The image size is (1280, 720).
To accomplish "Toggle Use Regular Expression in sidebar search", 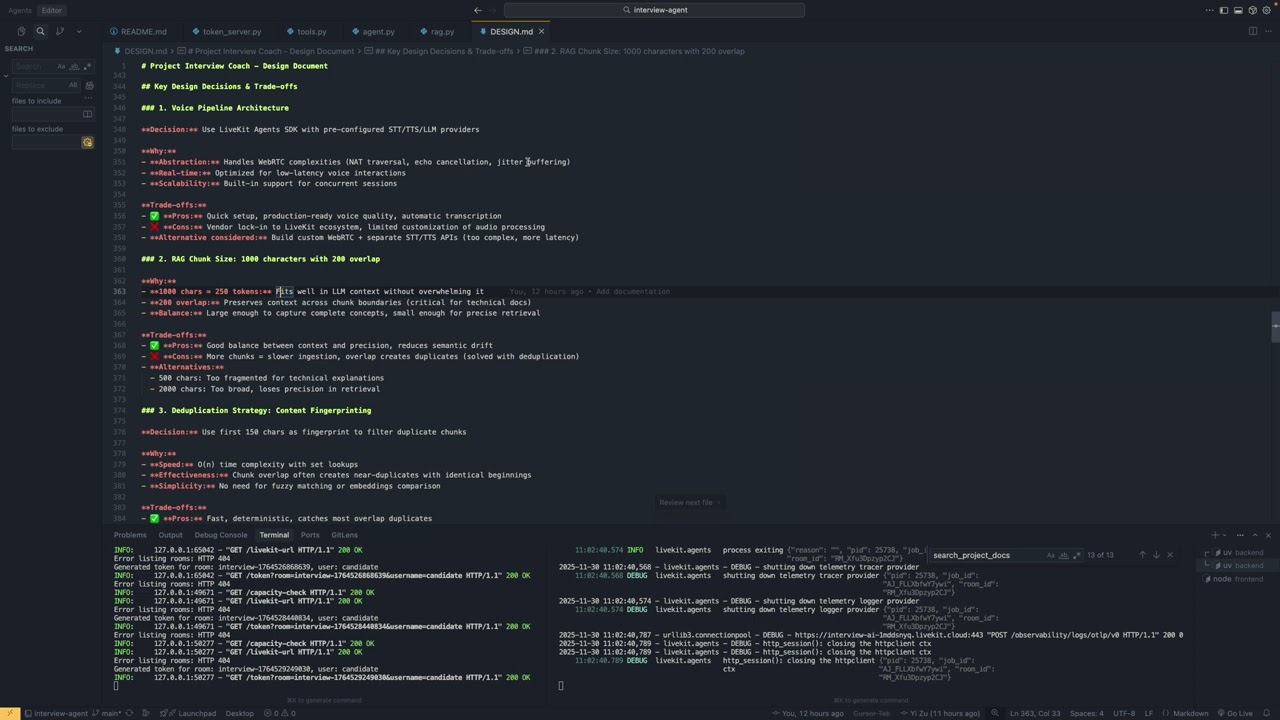I will pos(88,66).
